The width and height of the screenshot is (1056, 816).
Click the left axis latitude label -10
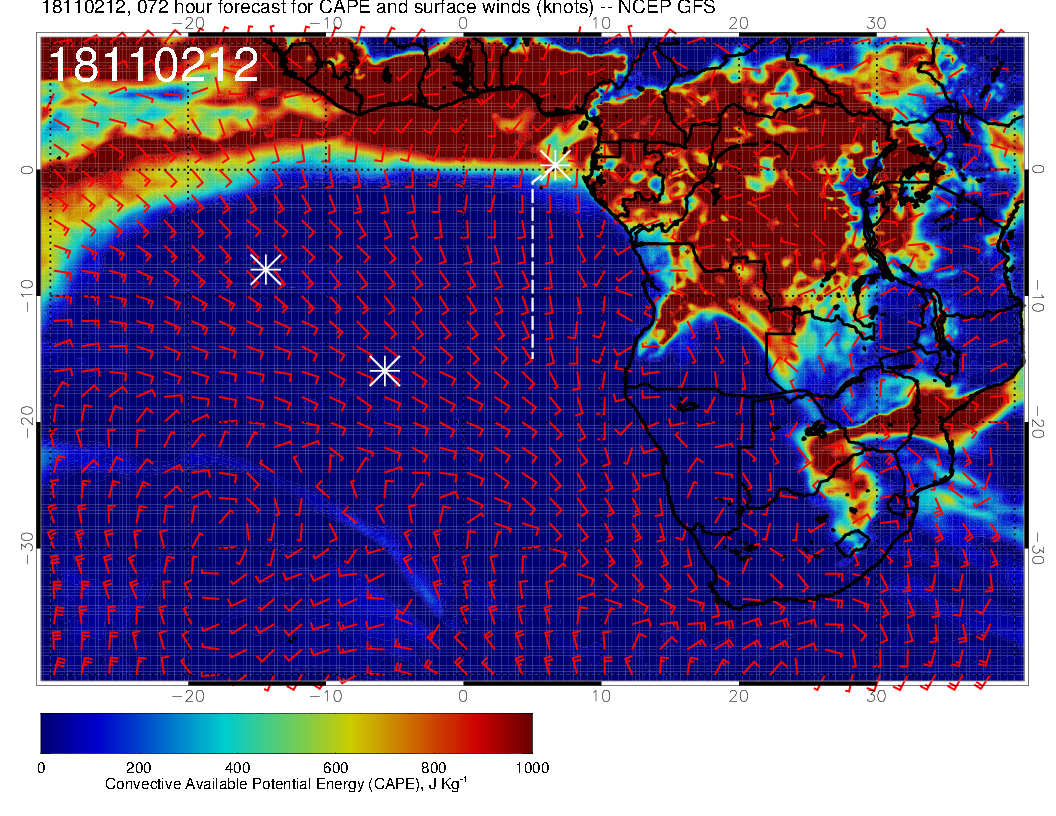(27, 295)
